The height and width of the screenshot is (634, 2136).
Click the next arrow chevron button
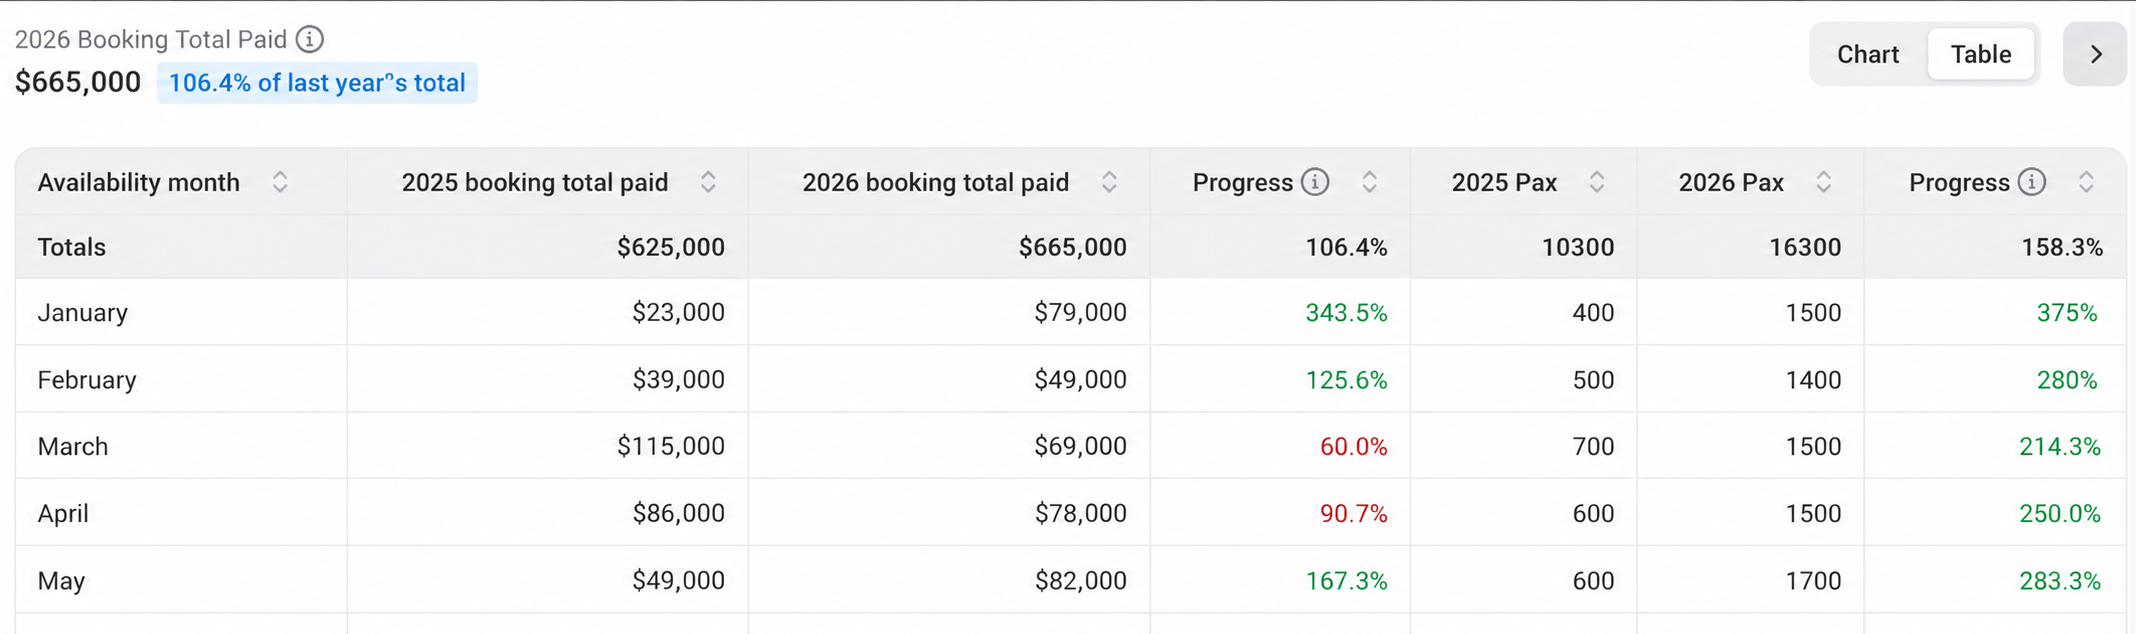coord(2096,54)
